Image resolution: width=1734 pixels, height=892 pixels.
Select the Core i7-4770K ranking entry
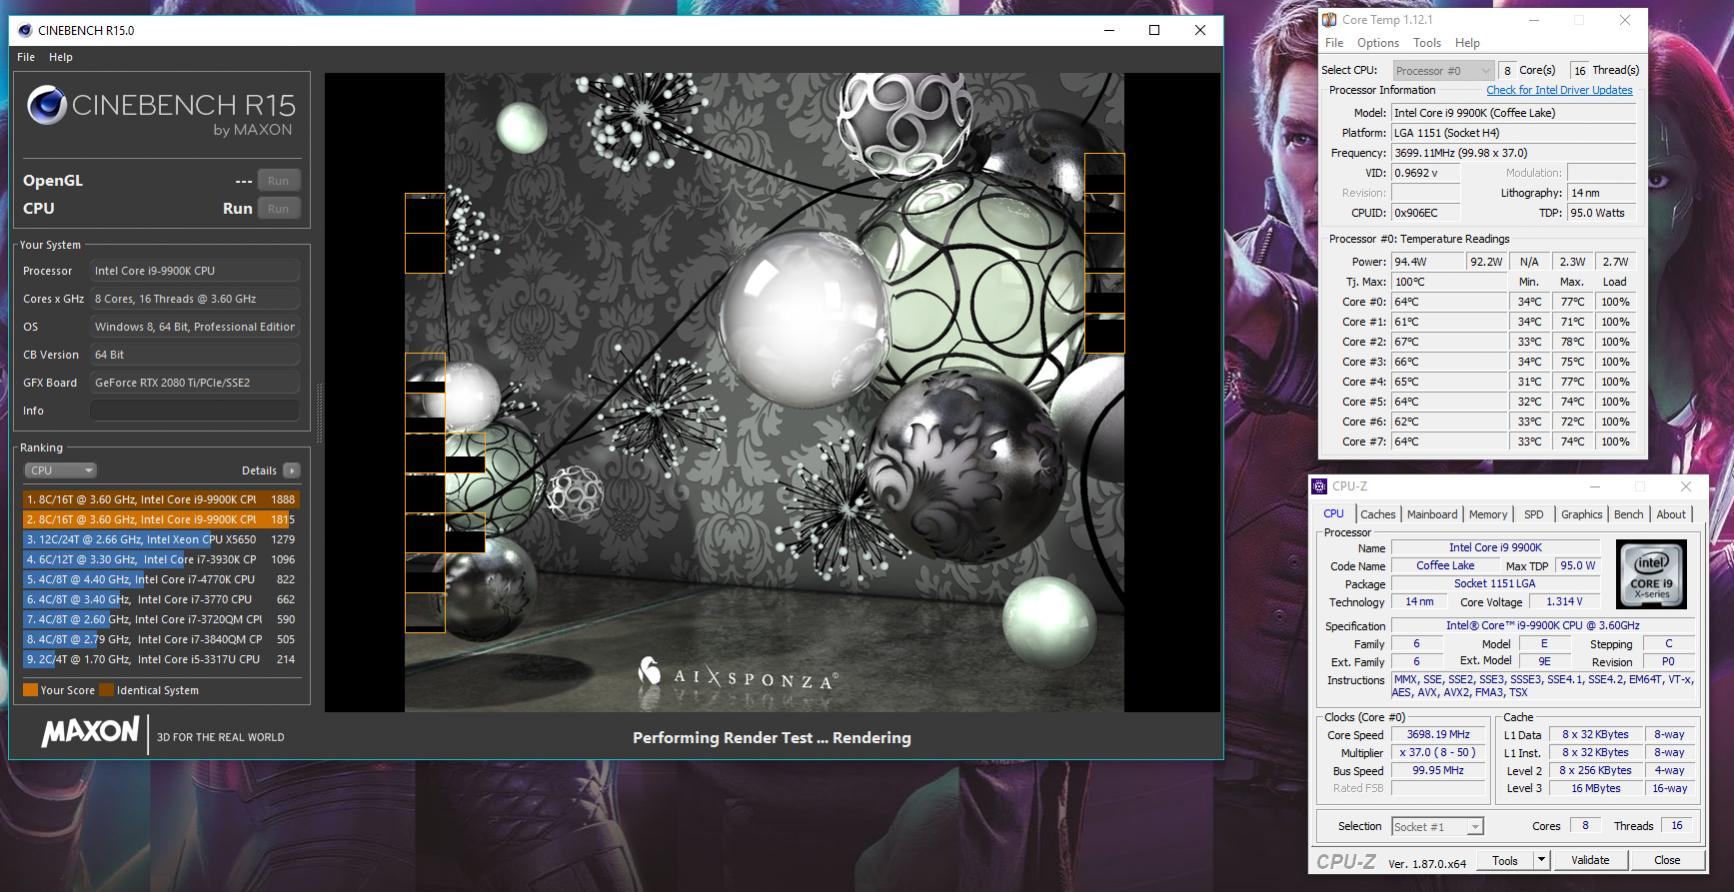[x=161, y=579]
